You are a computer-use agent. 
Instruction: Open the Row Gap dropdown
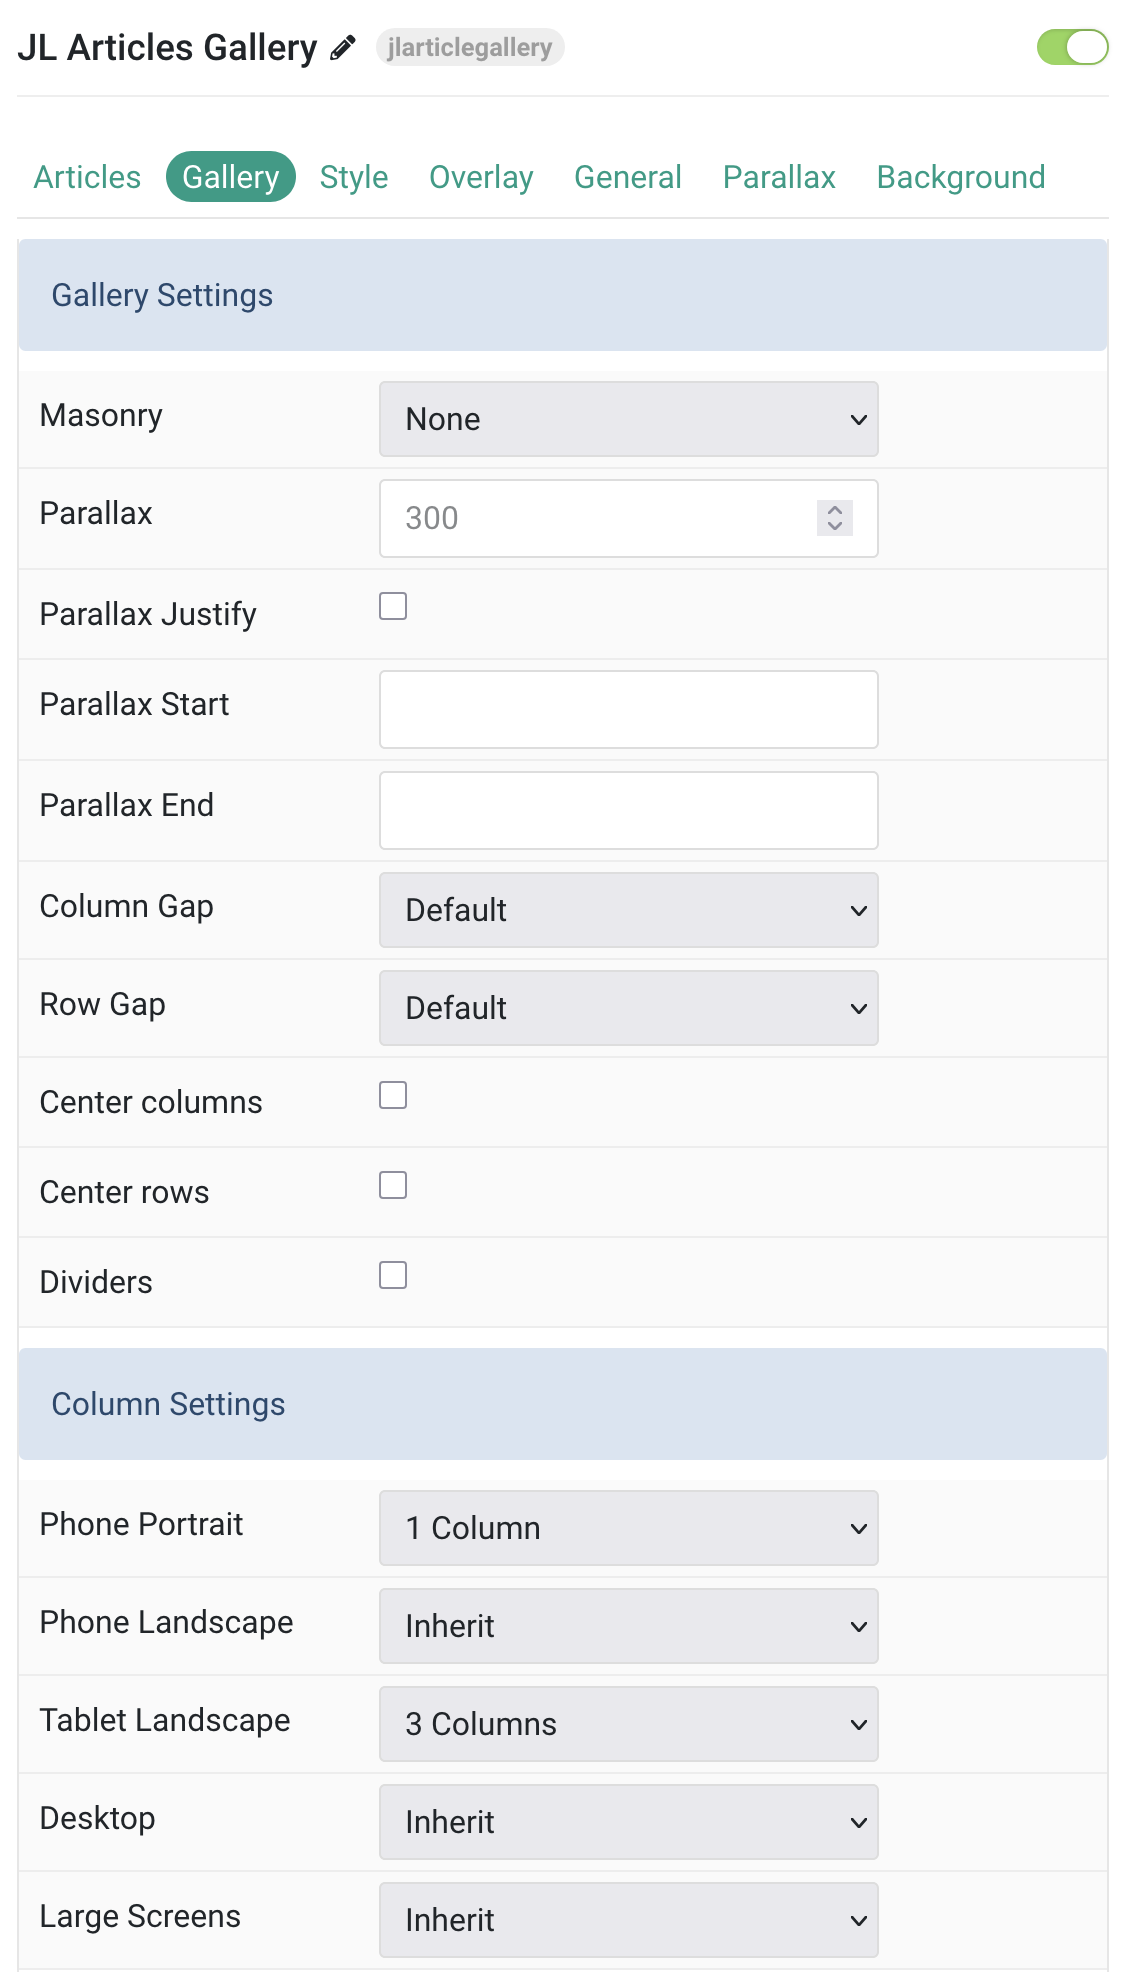[629, 1008]
